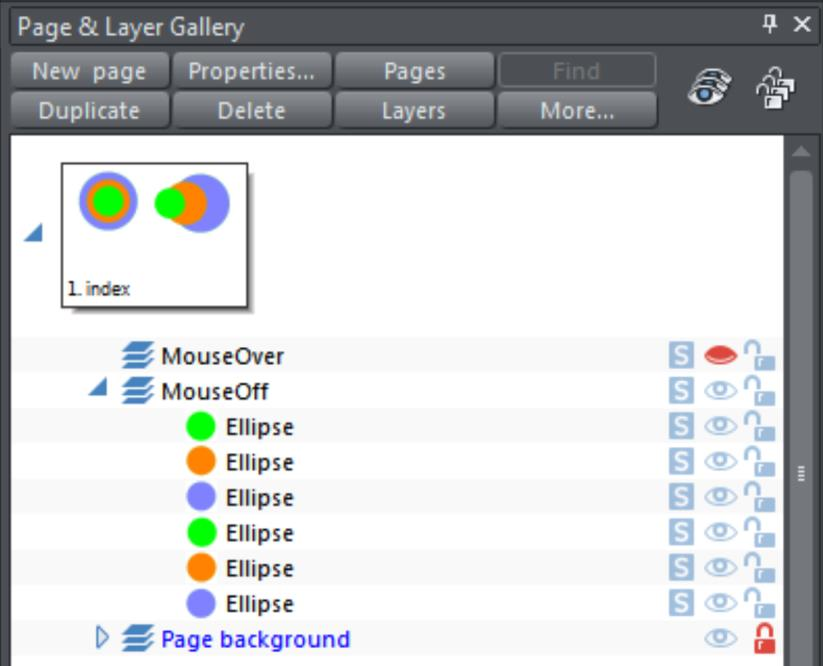The image size is (823, 666).
Task: Hide the Page background layer
Action: [720, 638]
